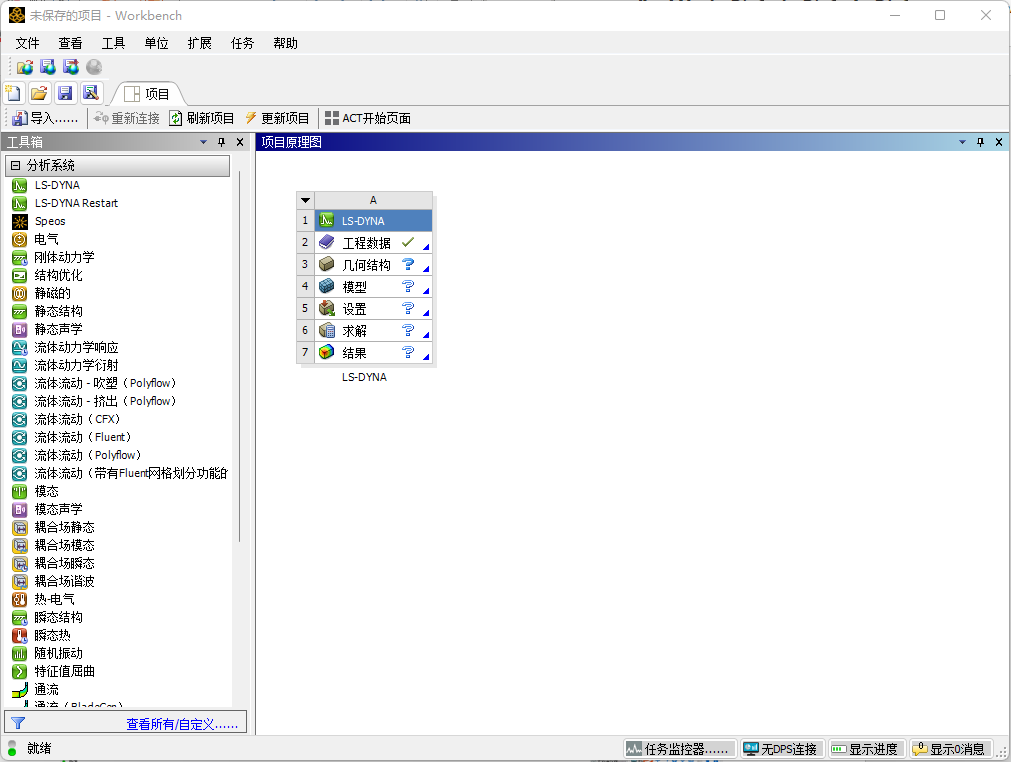The image size is (1011, 762).
Task: Close the 工具箱 panel
Action: pyautogui.click(x=240, y=142)
